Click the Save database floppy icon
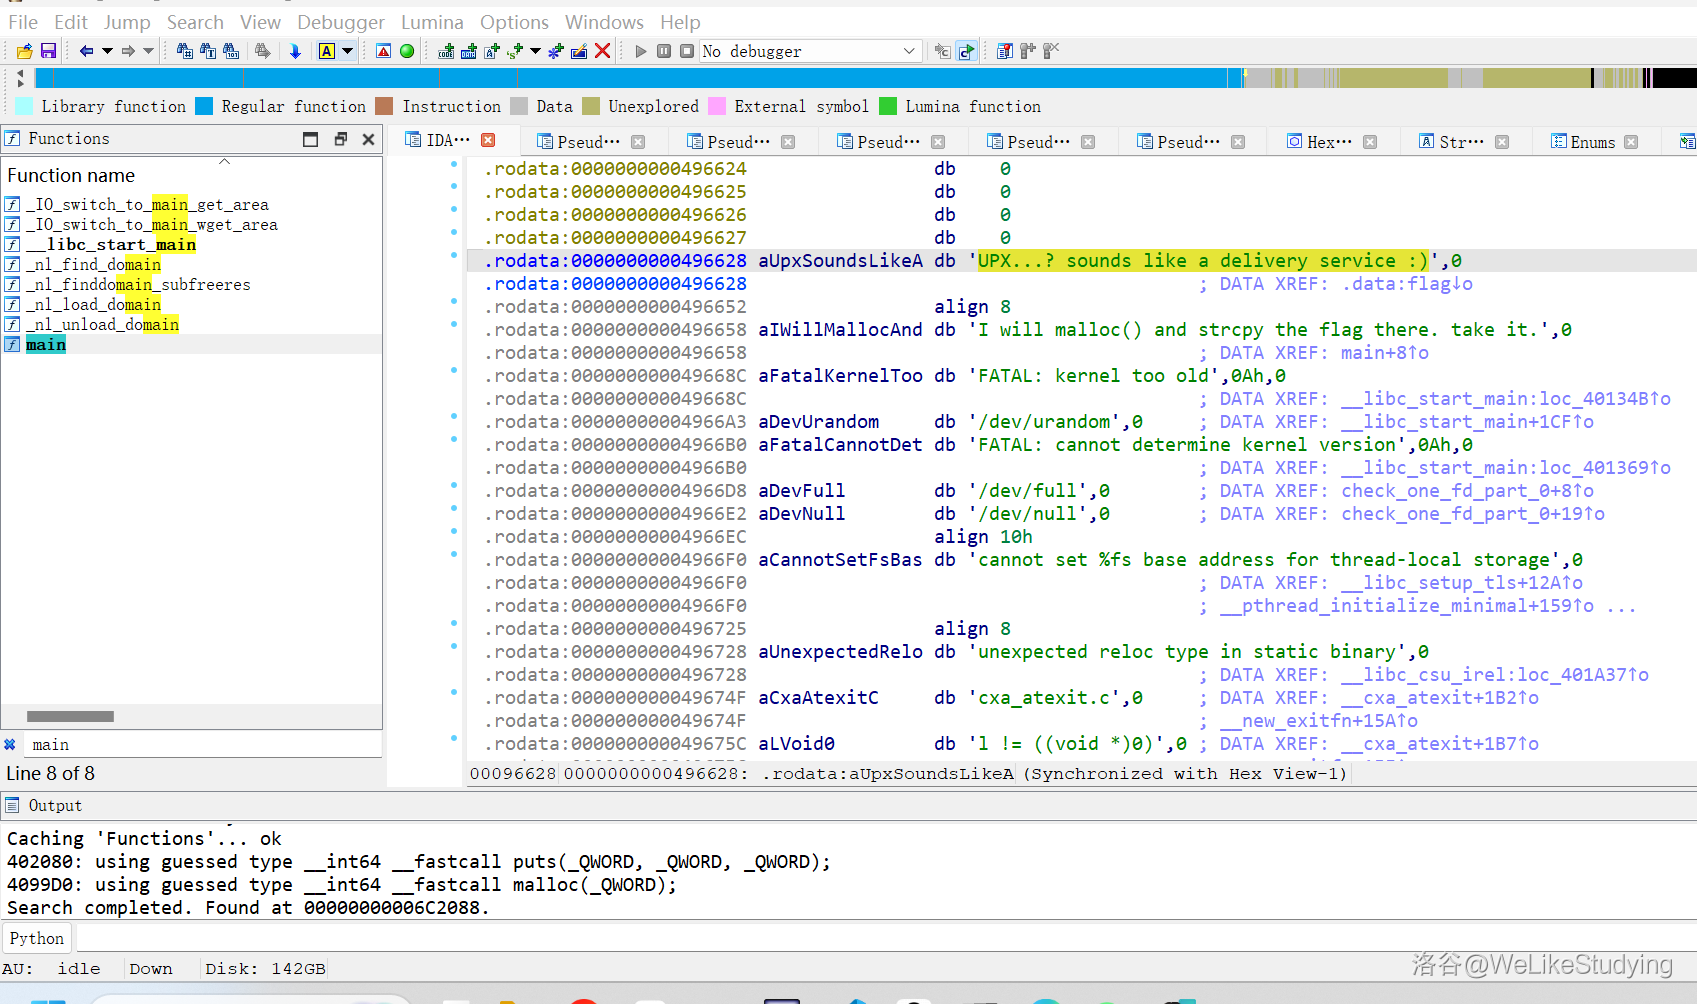This screenshot has height=1004, width=1697. [x=48, y=51]
